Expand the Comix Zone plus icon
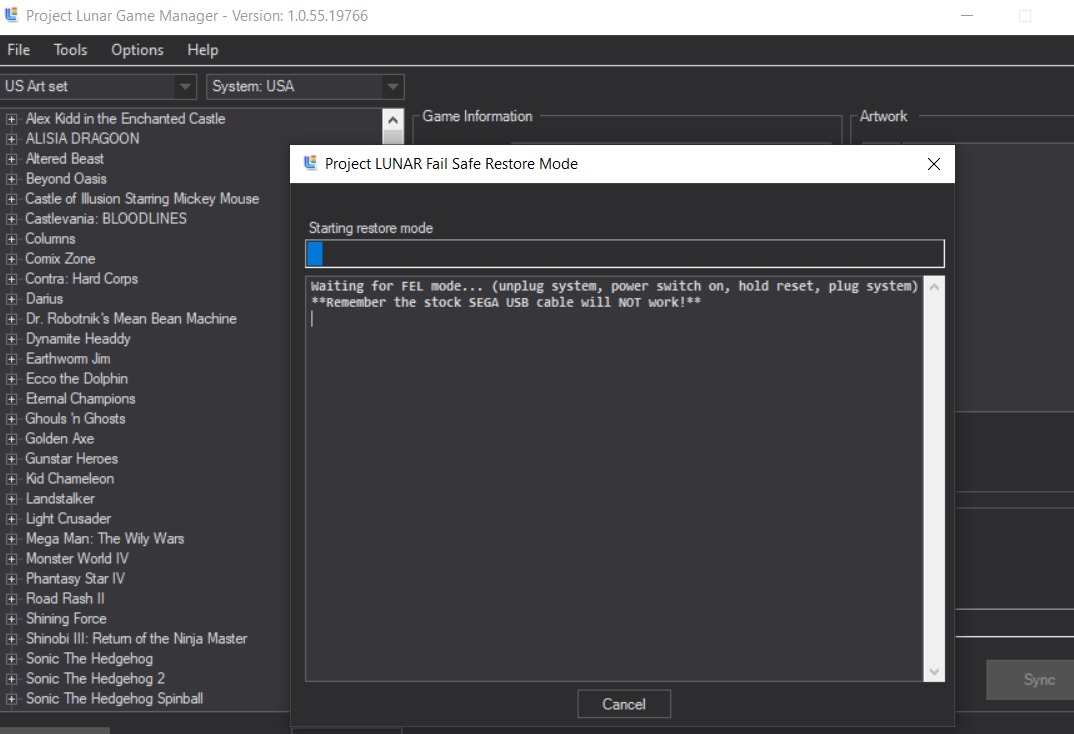1074x734 pixels. pos(12,259)
